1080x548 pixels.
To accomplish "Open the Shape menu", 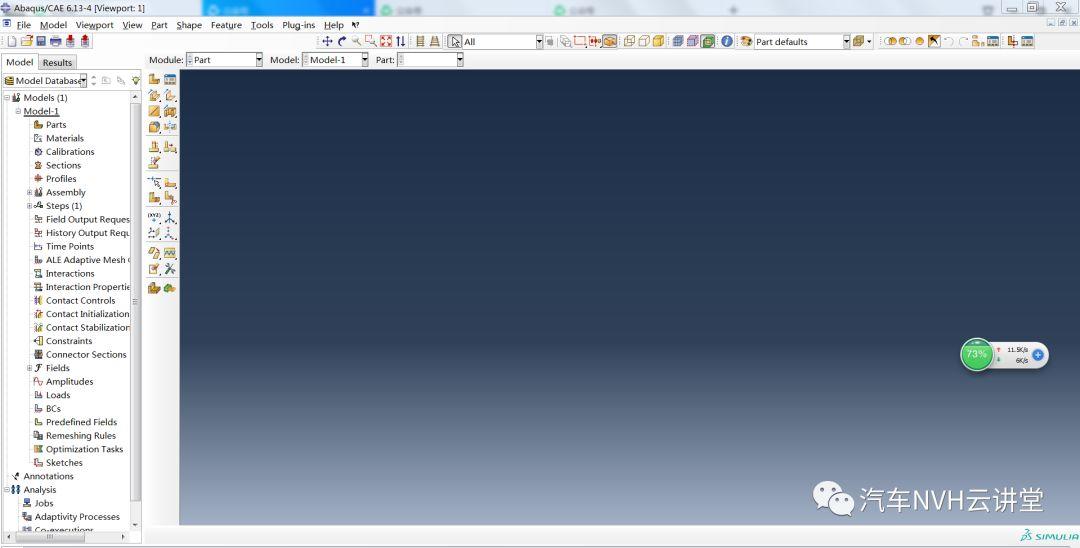I will pyautogui.click(x=189, y=25).
